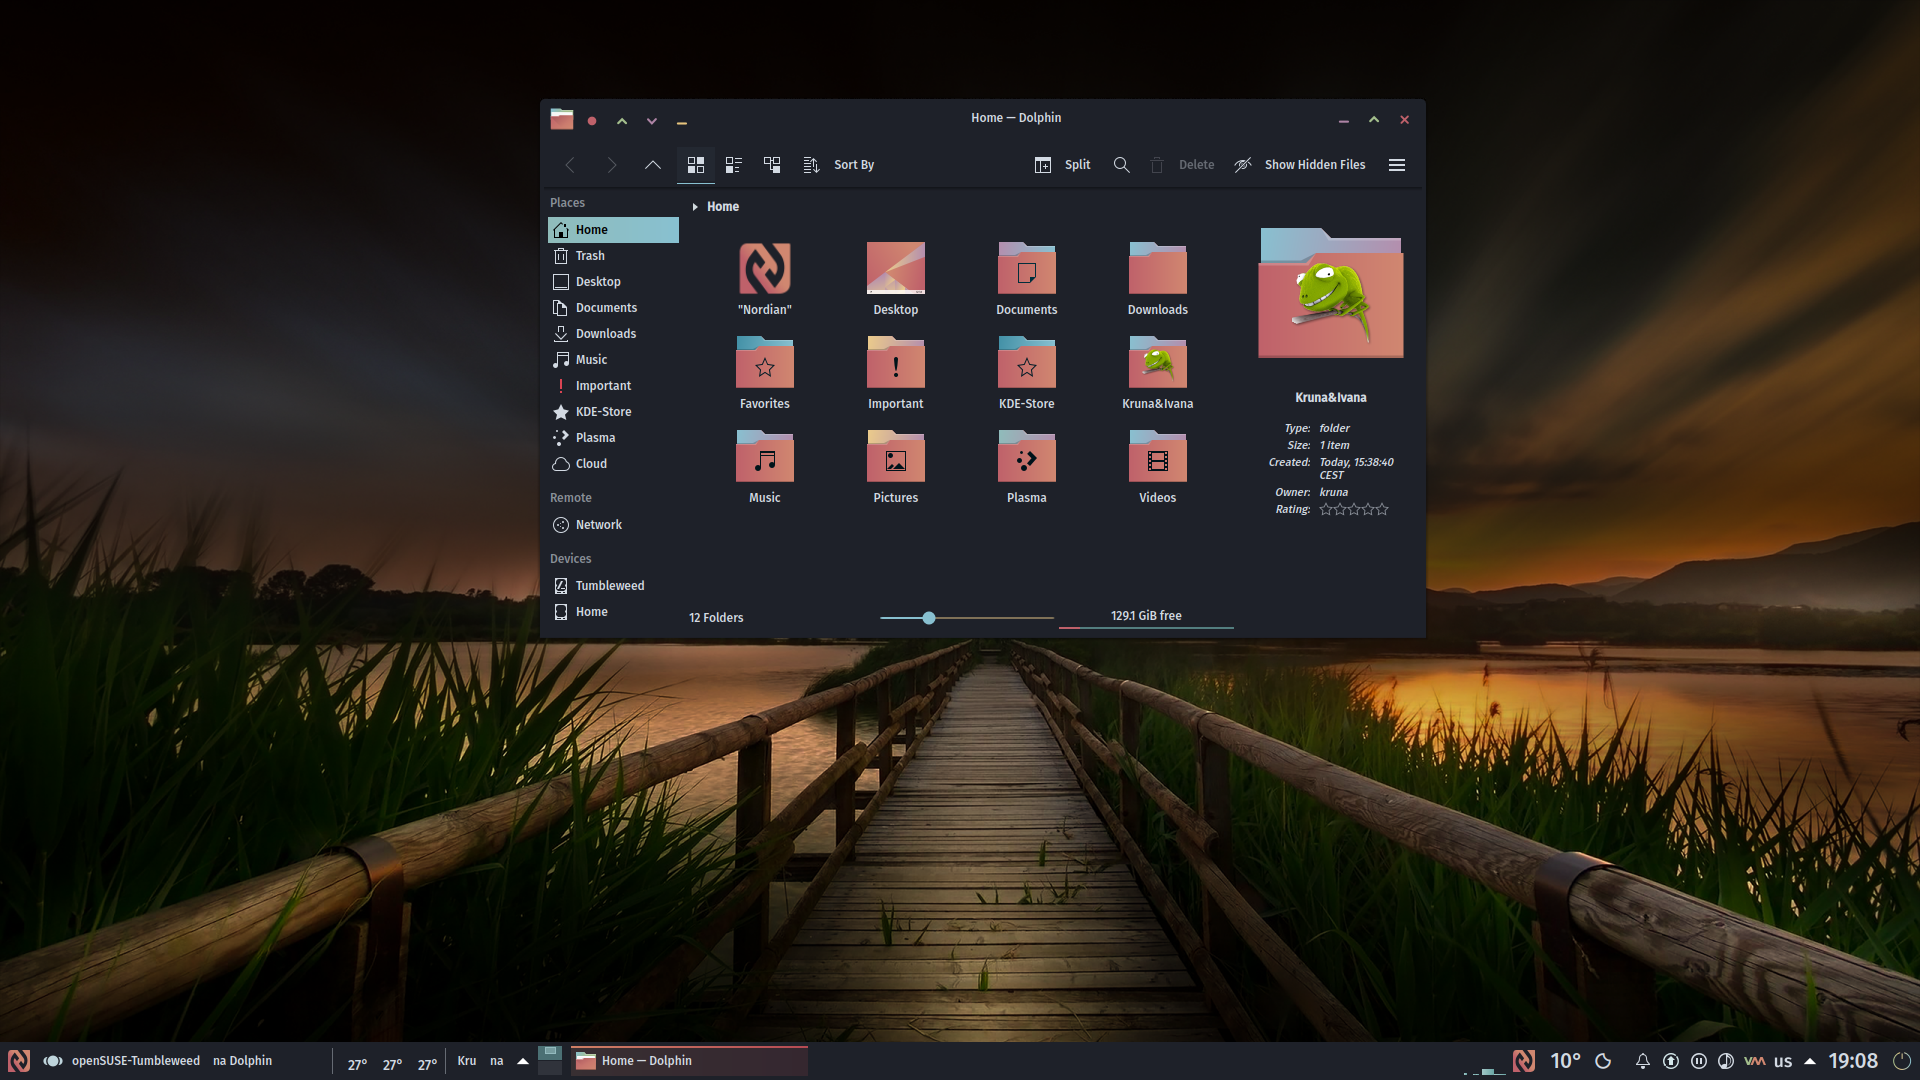Click the red dot titlebar button
Viewport: 1920px width, 1080px height.
(592, 121)
